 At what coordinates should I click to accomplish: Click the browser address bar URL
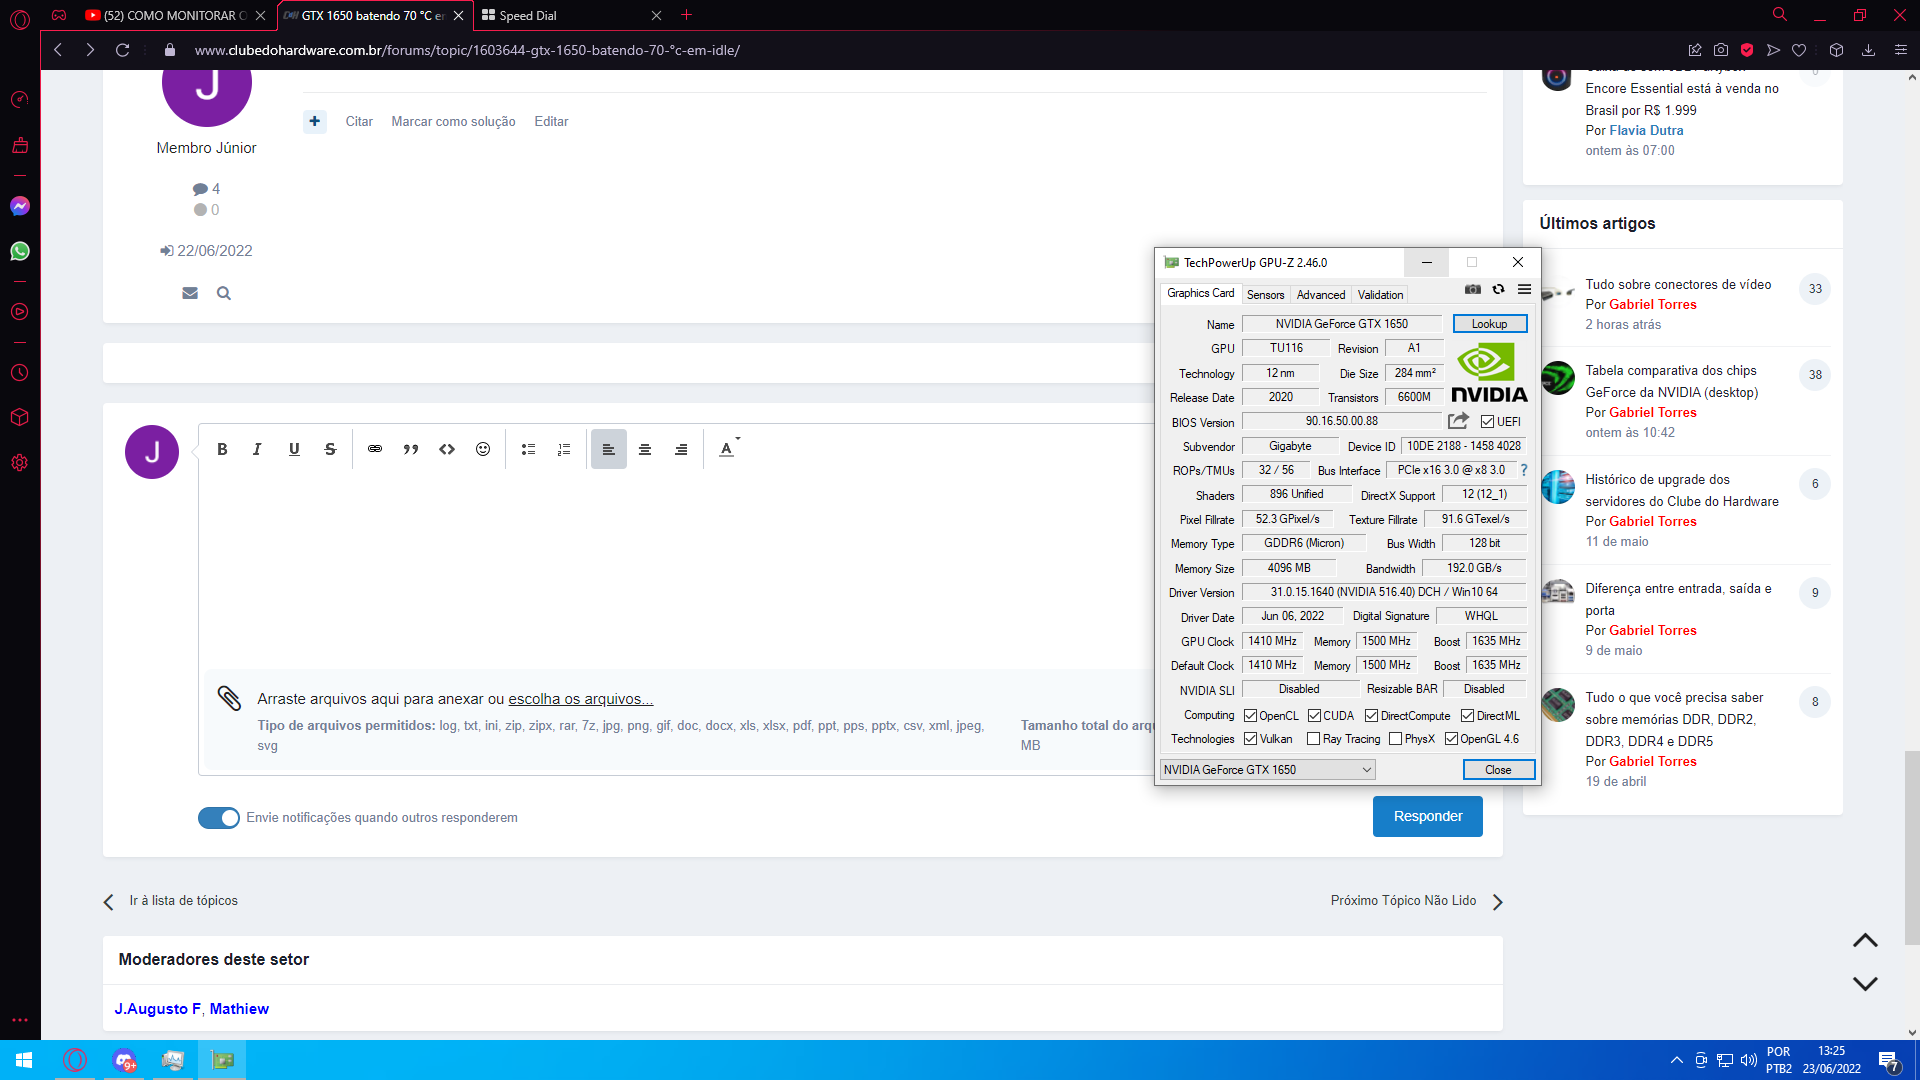coord(467,50)
